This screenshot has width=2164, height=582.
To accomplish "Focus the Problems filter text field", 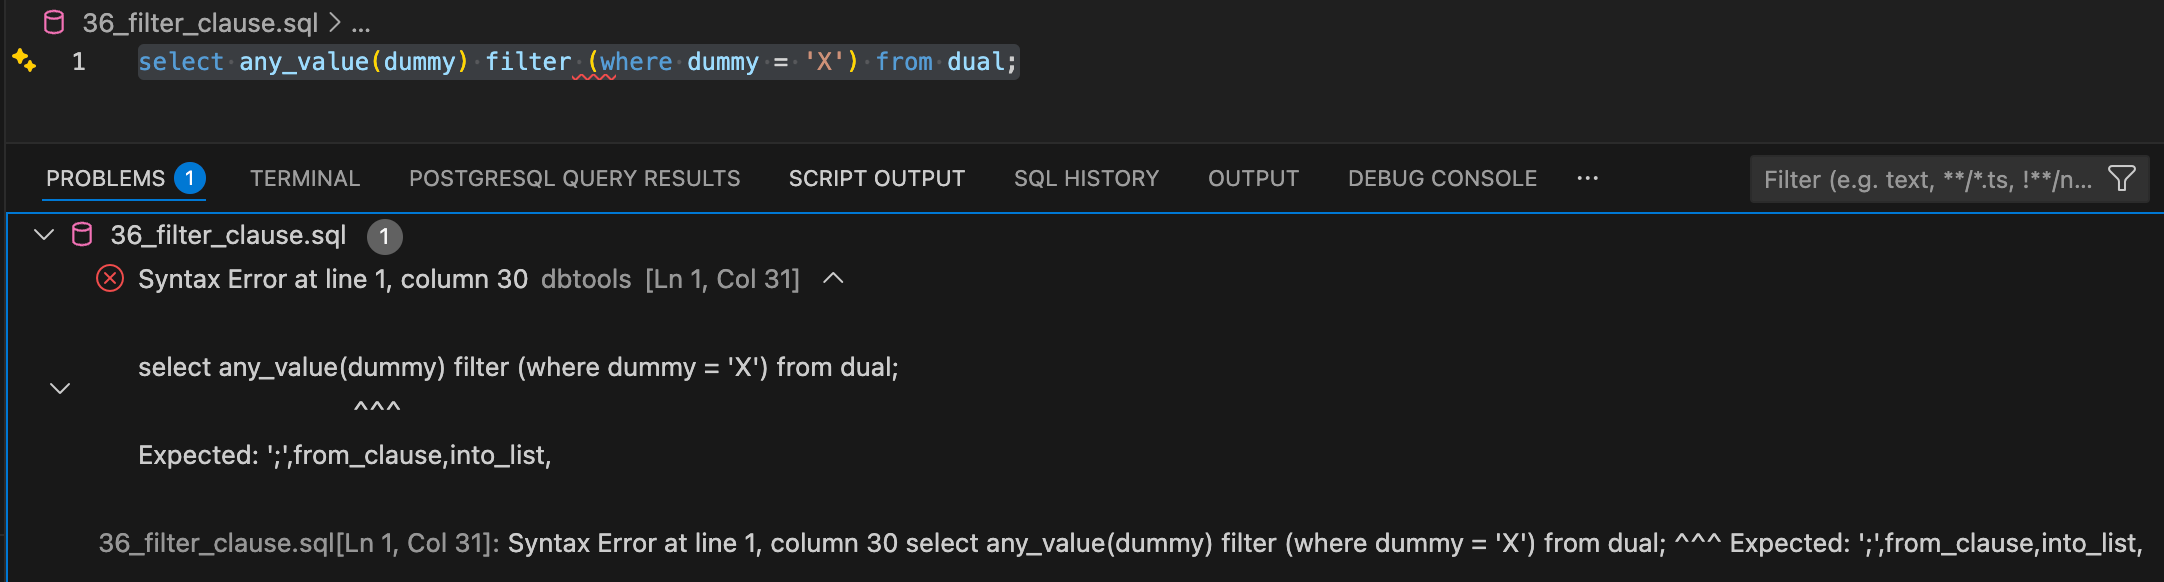I will (1926, 180).
